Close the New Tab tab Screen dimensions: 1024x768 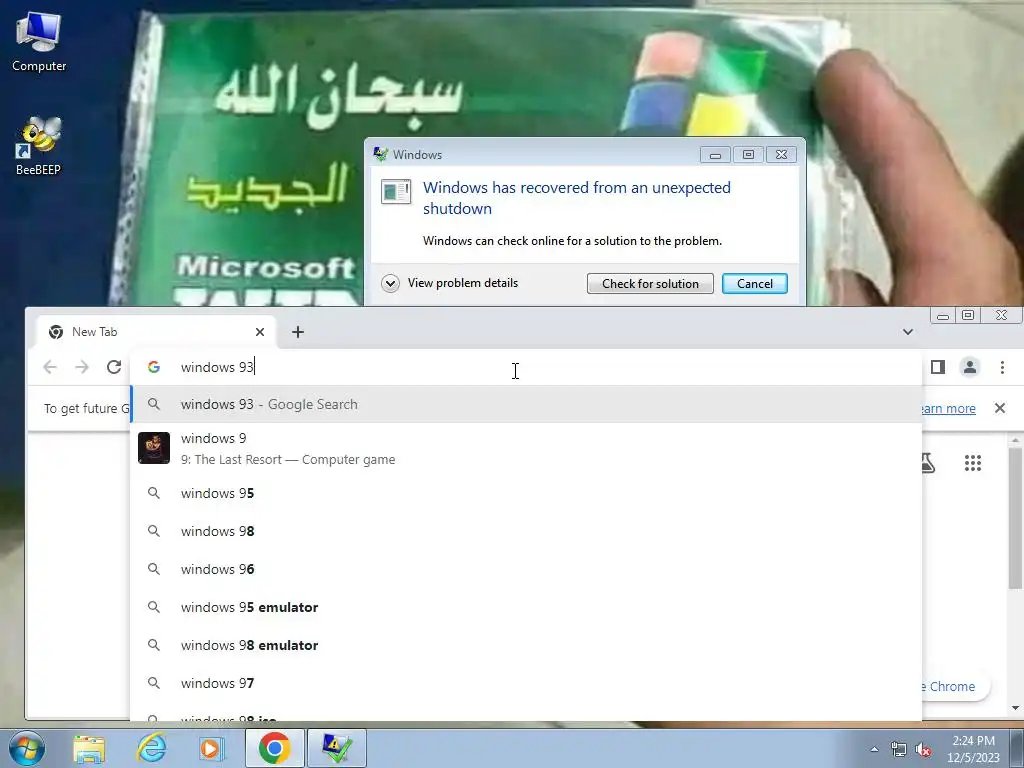260,332
